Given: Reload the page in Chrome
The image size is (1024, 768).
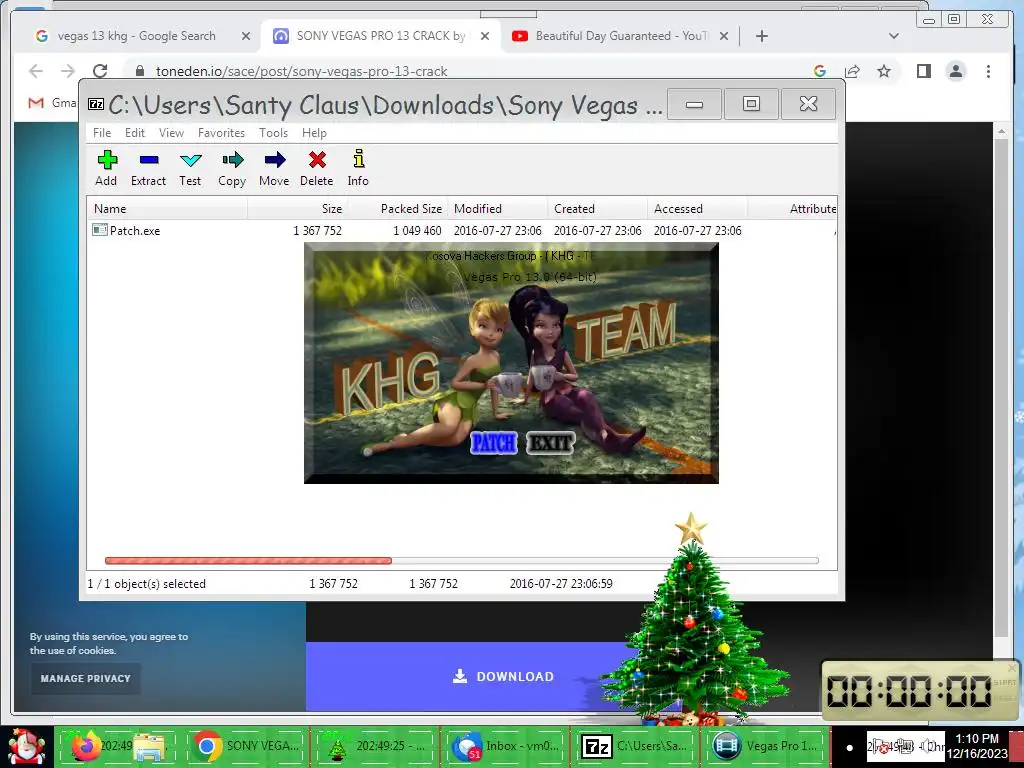Looking at the screenshot, I should 100,71.
